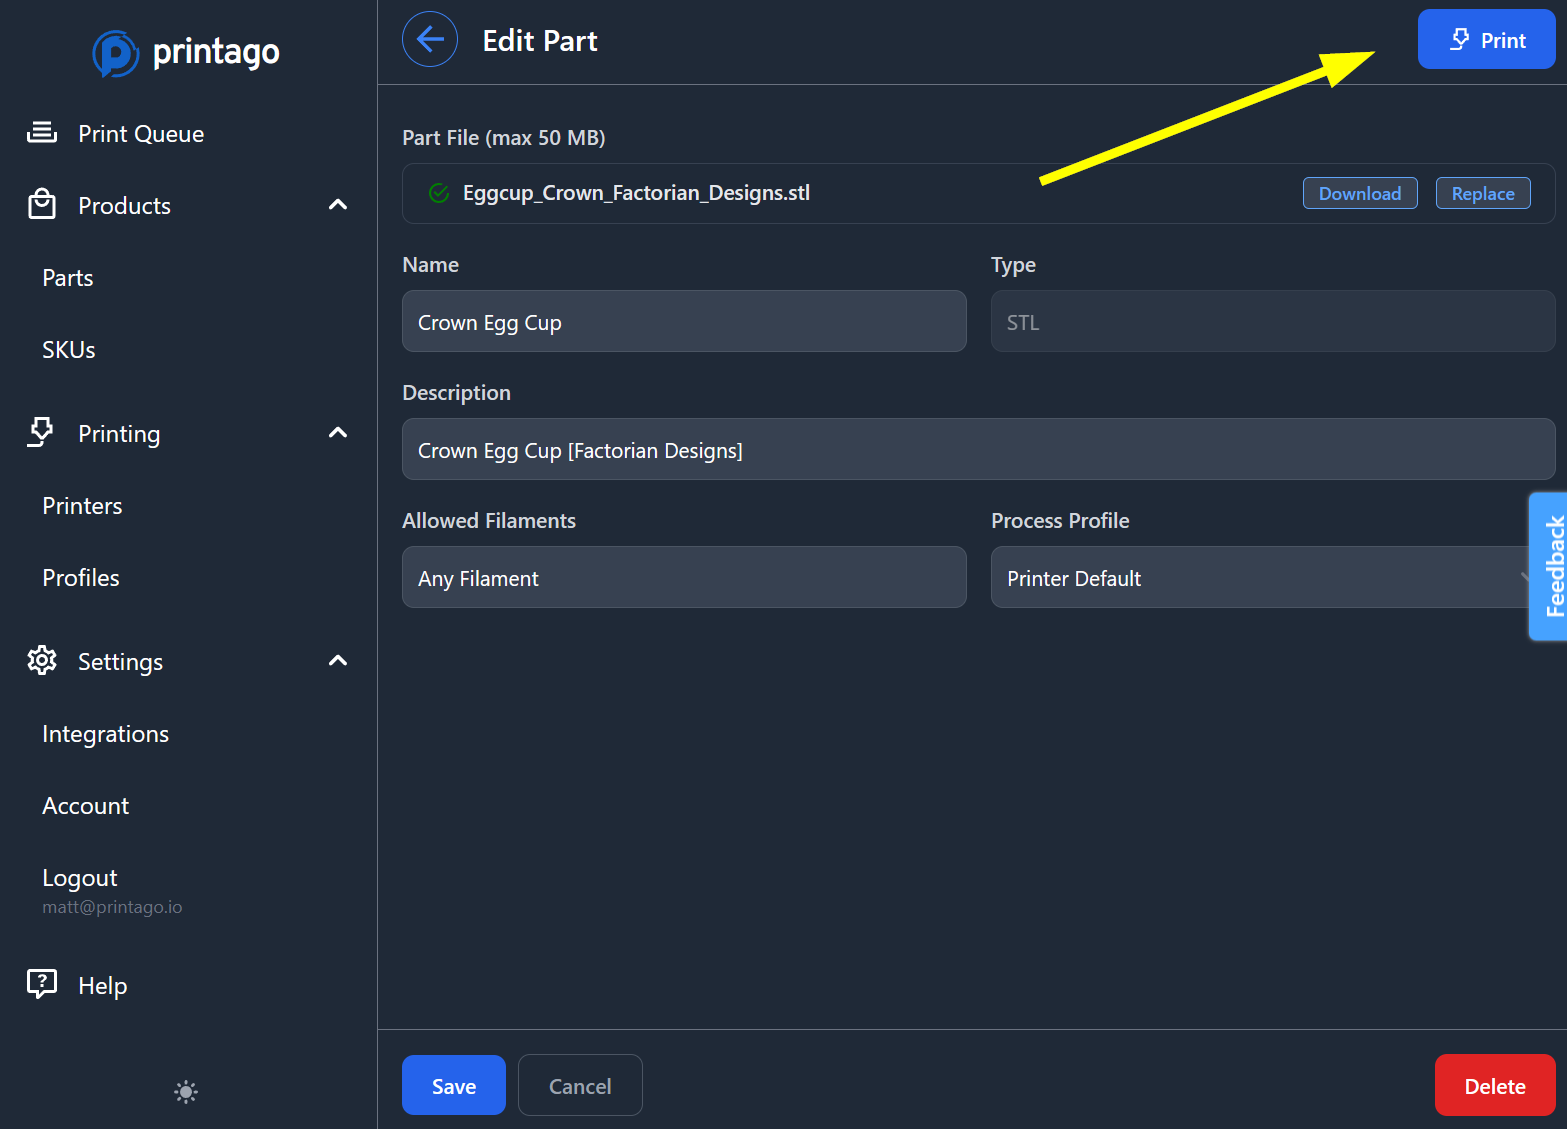
Task: Open the Allowed Filaments selector
Action: [684, 577]
